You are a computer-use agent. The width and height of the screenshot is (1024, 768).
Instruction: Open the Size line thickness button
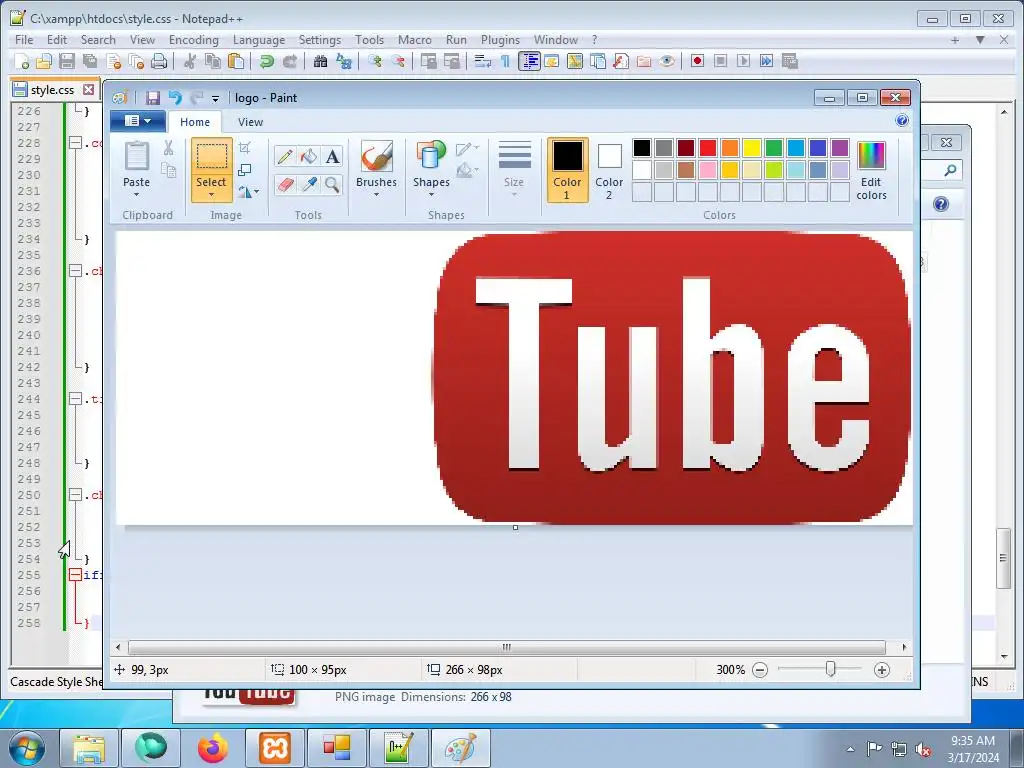point(514,168)
